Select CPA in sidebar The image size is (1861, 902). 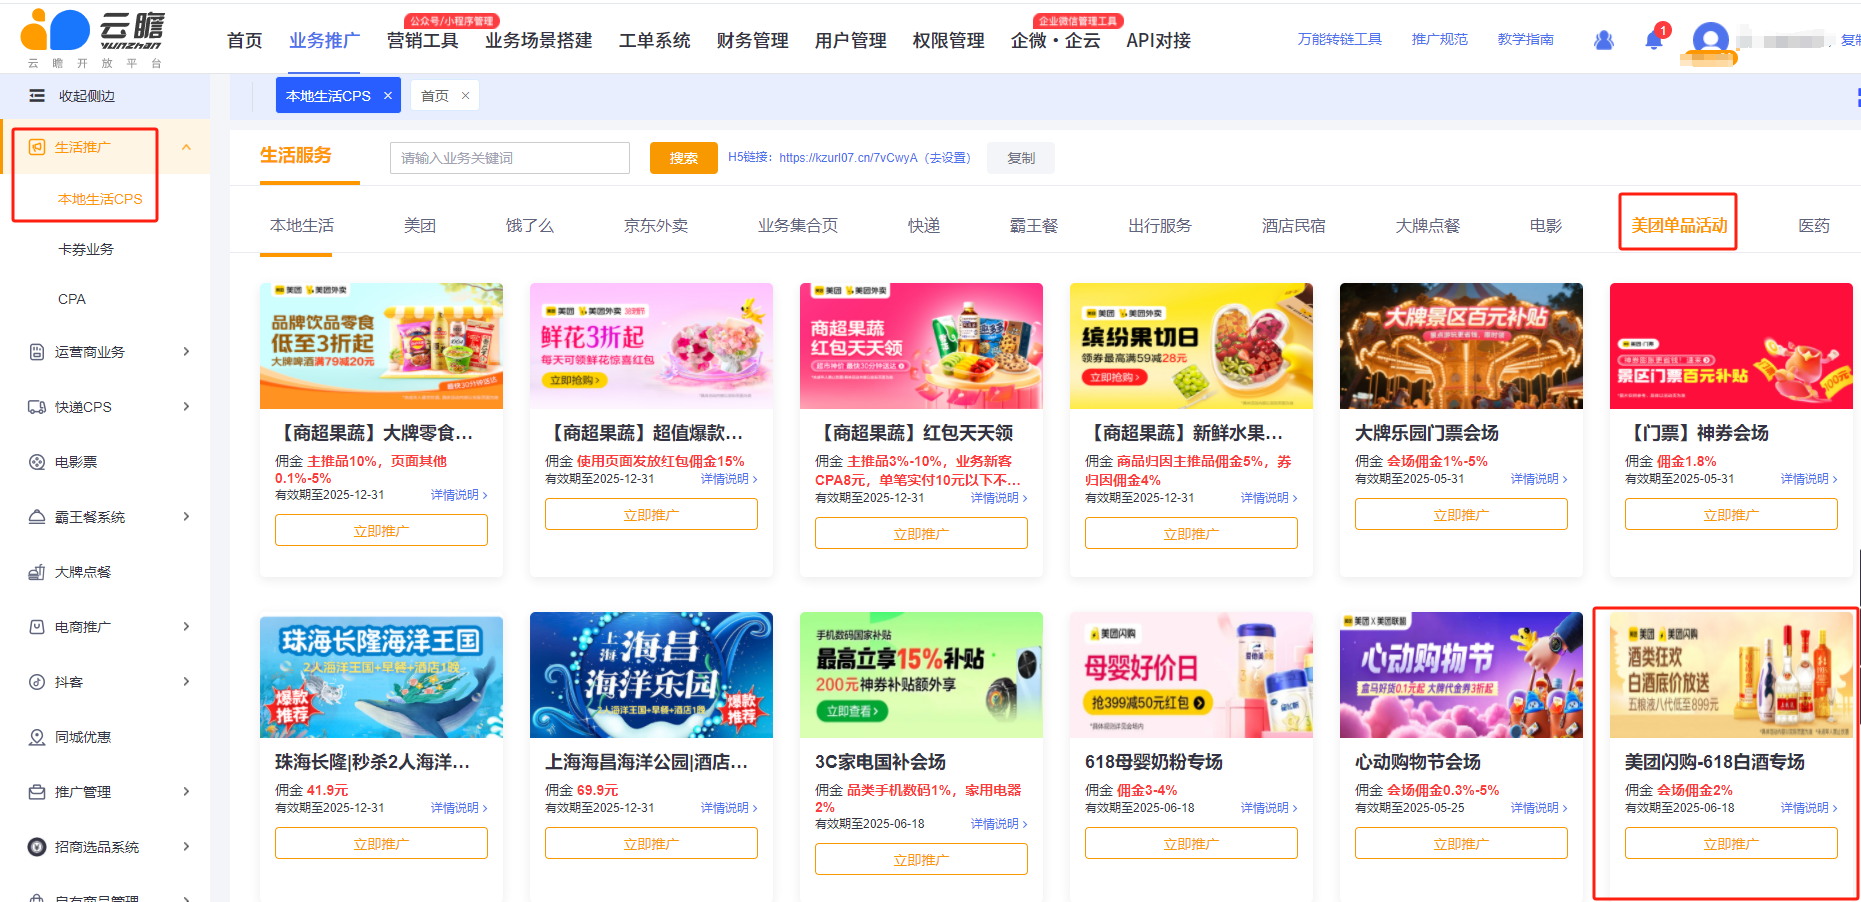point(72,299)
